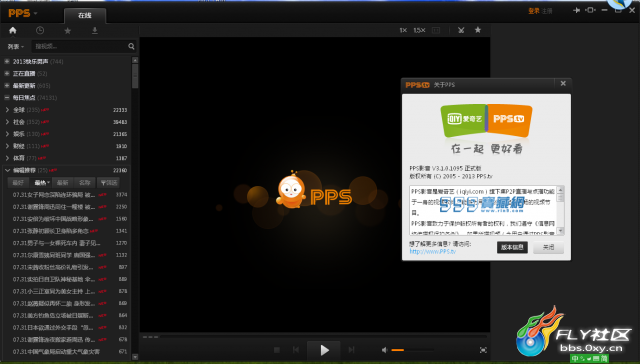Expand the 最新更新 category
Image resolution: width=640 pixels, height=364 pixels.
(x=7, y=85)
